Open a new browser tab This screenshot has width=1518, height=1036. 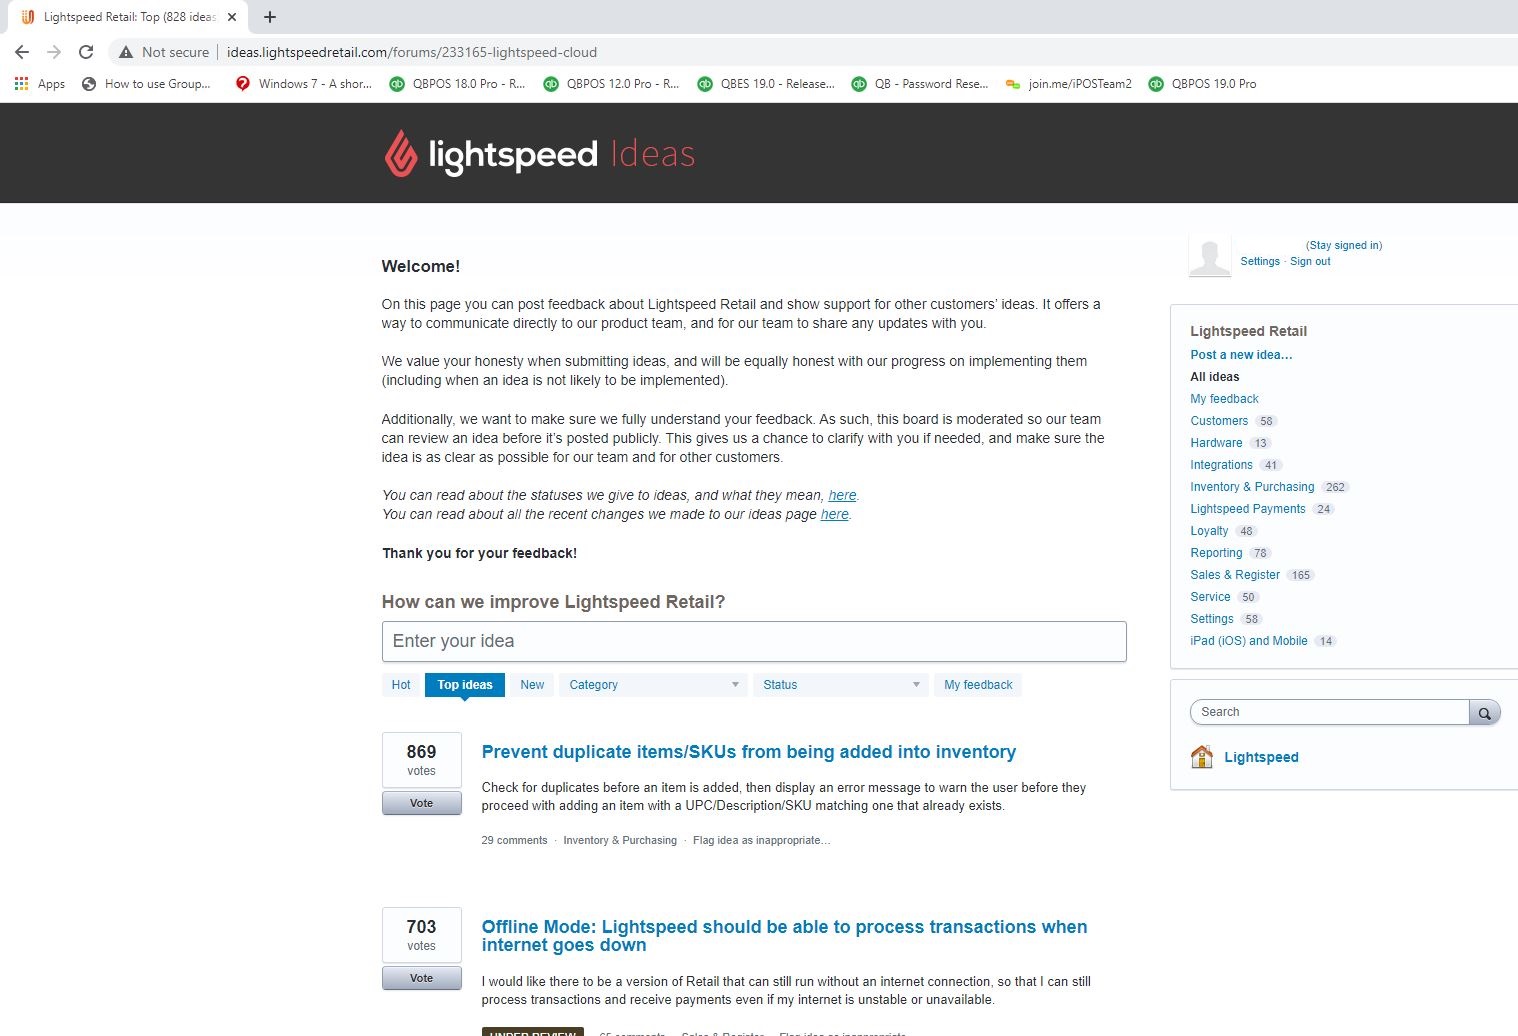pos(270,17)
